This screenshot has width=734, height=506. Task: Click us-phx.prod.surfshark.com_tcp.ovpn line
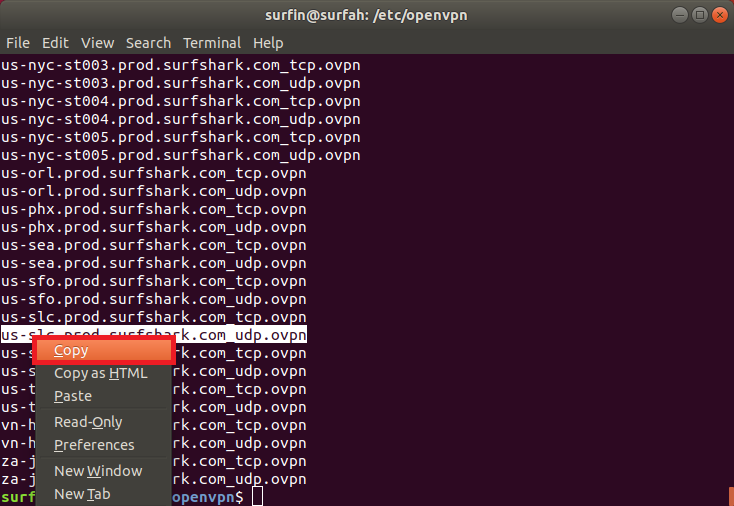tap(154, 209)
